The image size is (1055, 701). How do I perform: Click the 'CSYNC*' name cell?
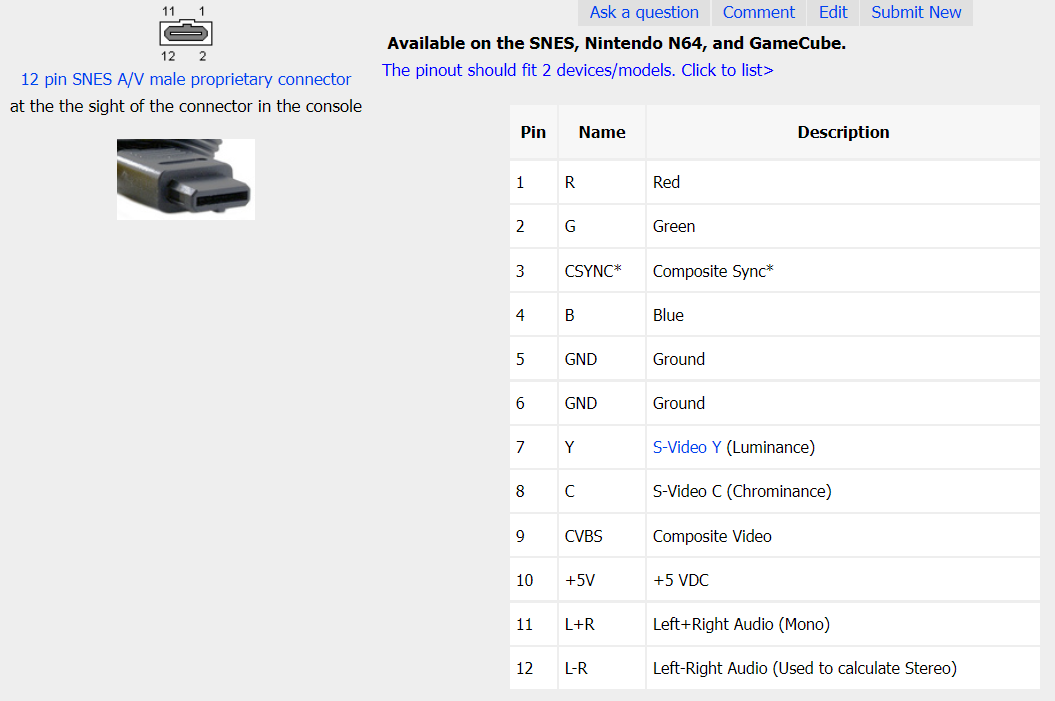click(602, 271)
